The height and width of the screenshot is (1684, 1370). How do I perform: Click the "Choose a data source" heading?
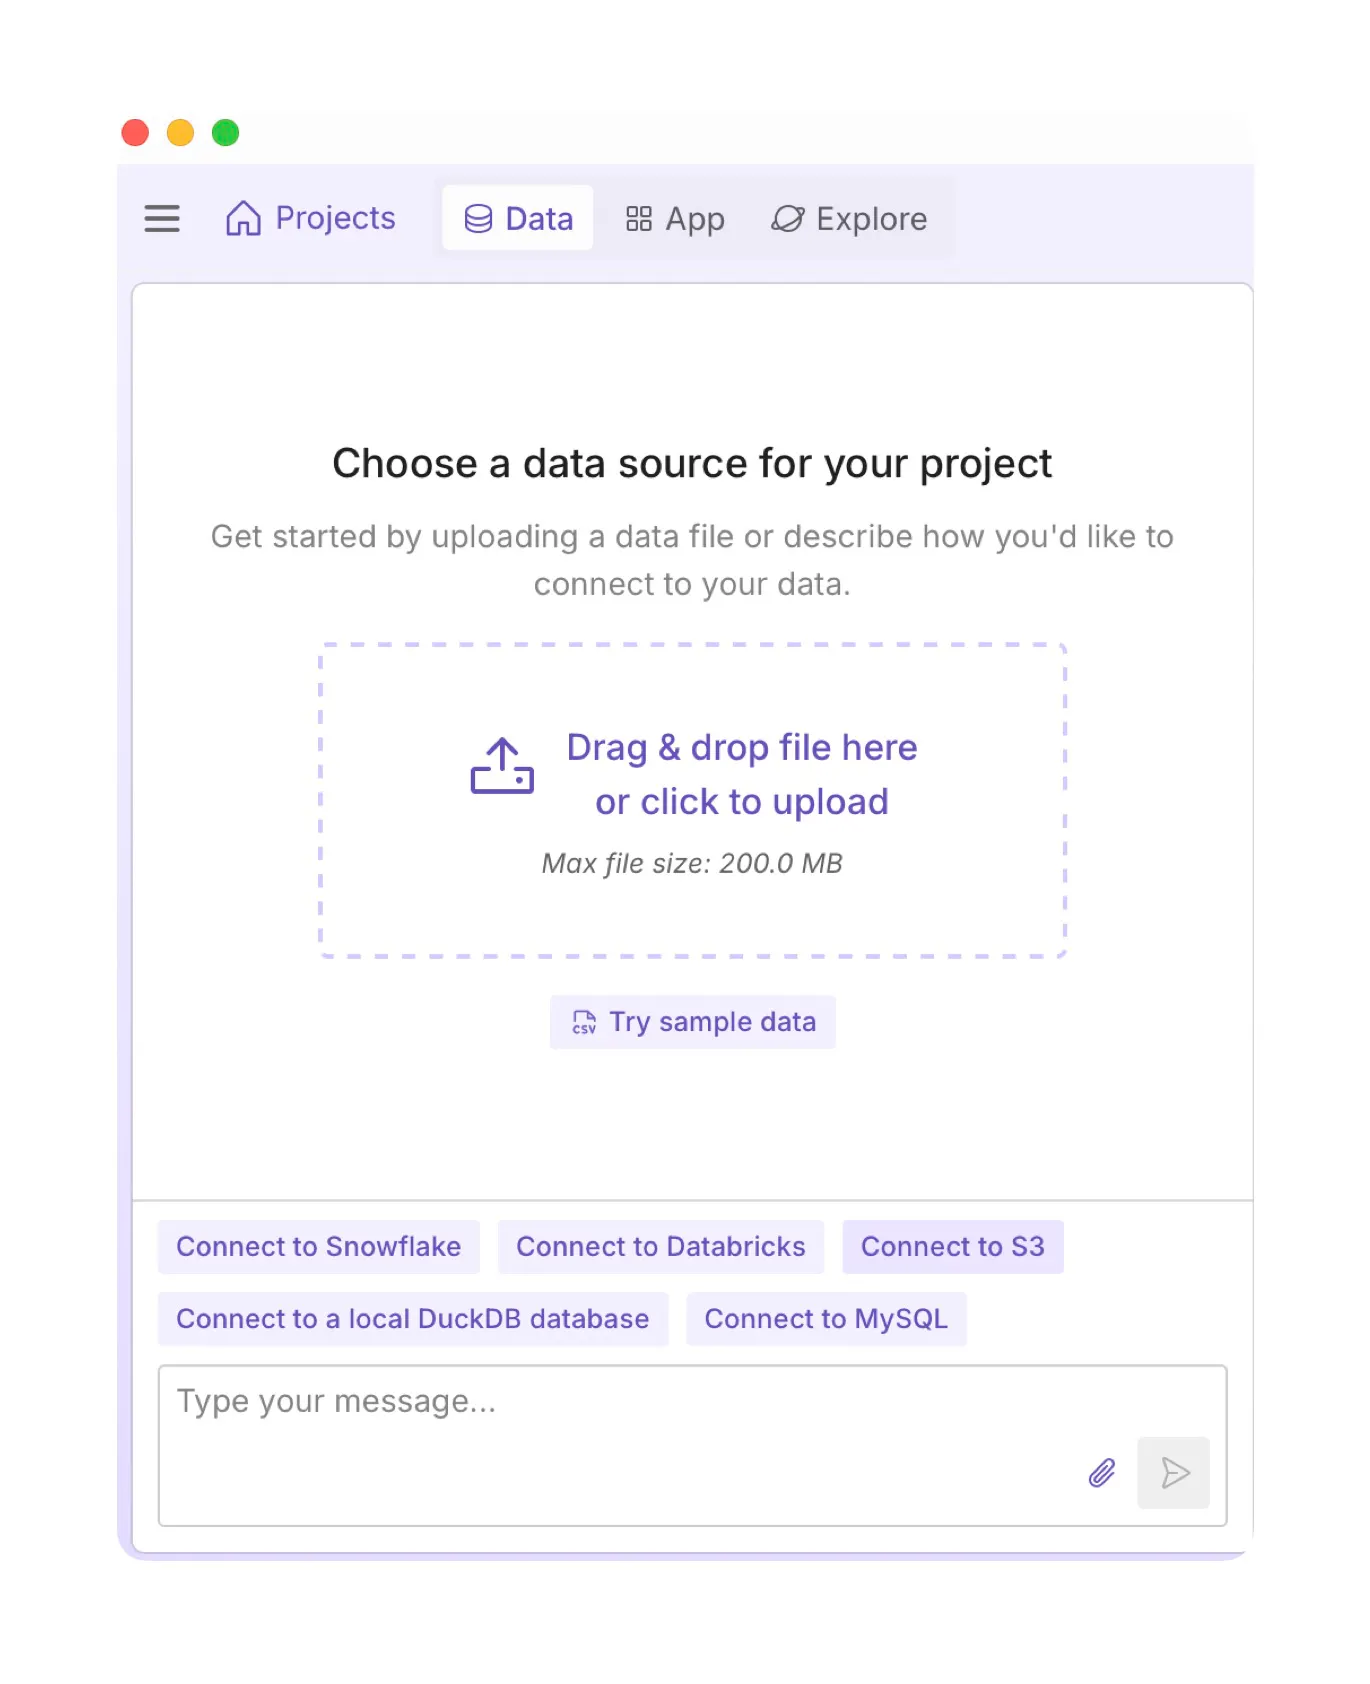(x=692, y=464)
